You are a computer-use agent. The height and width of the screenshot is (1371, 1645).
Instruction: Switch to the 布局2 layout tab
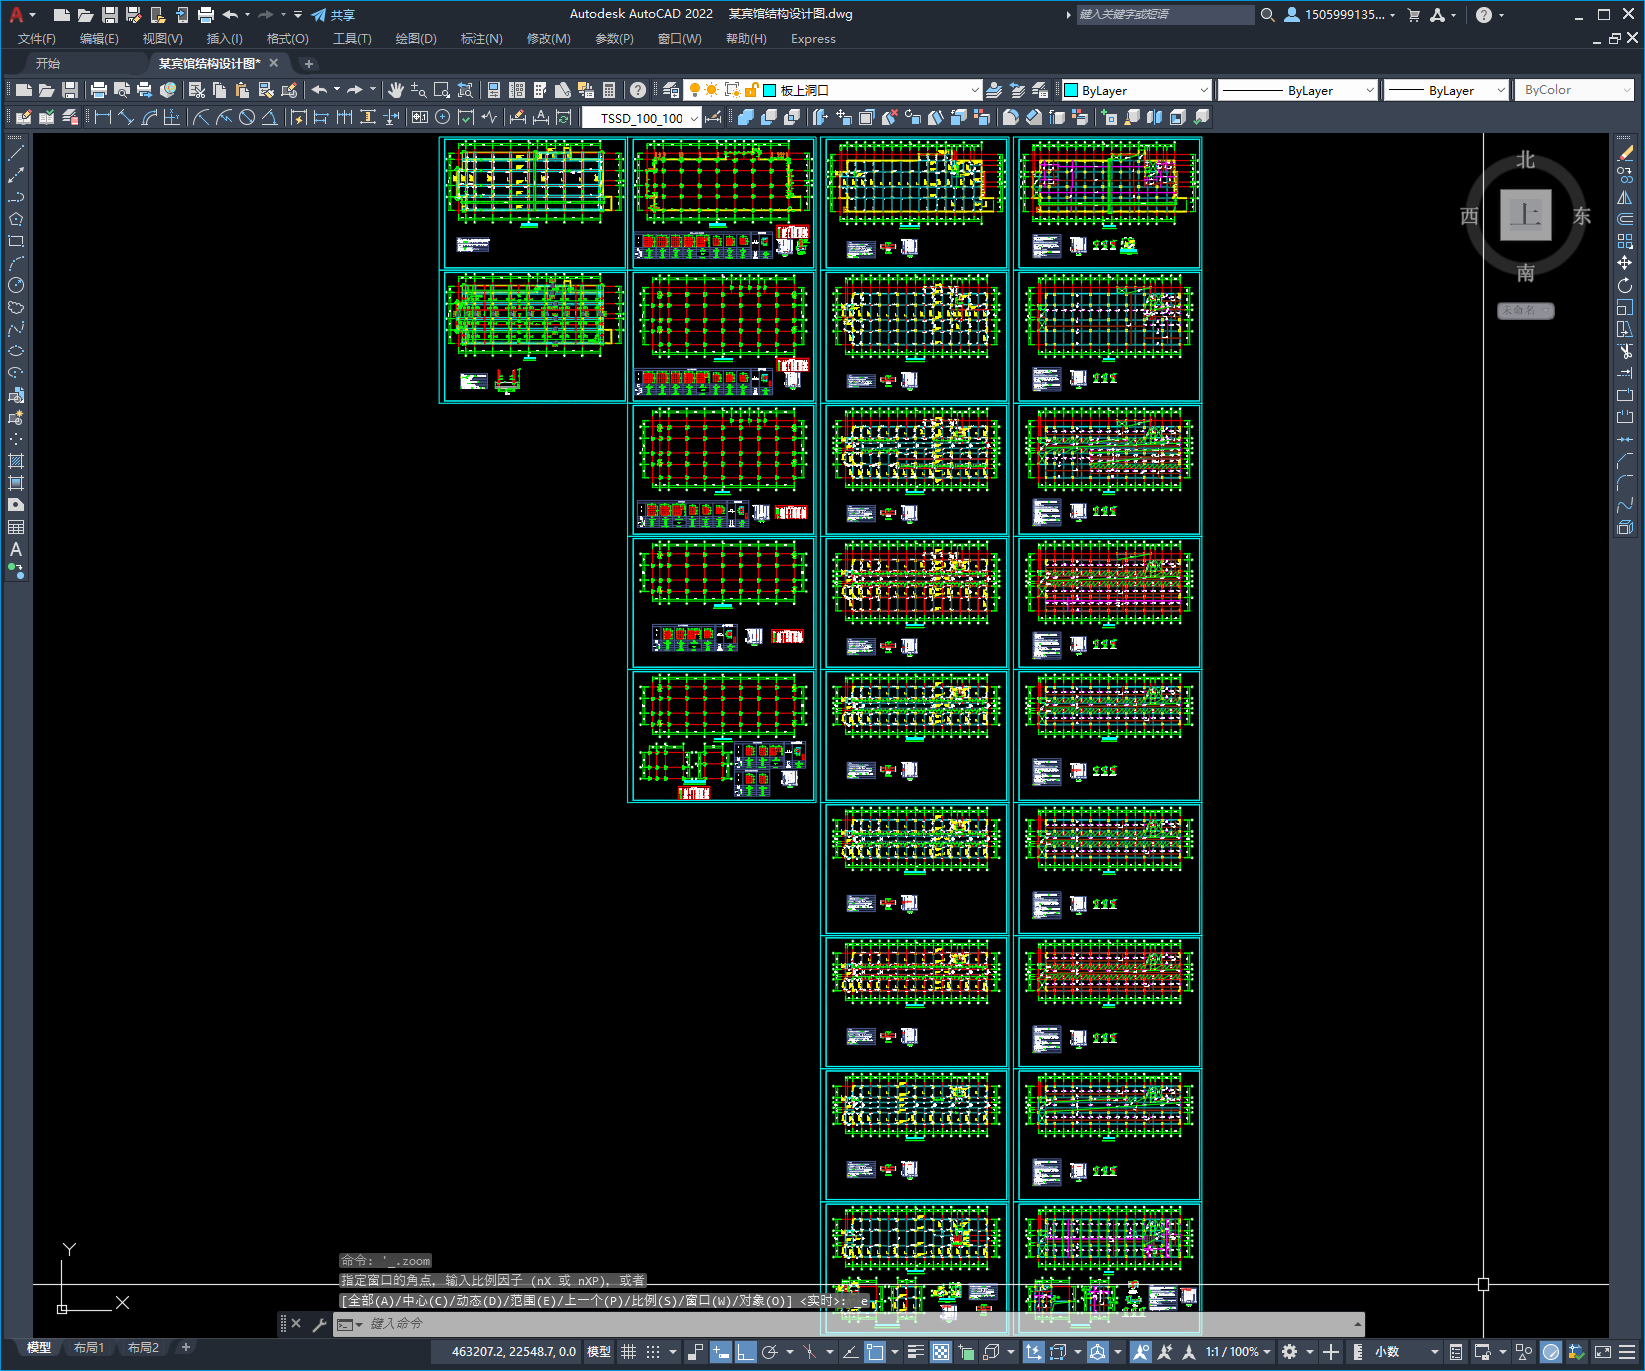[x=143, y=1348]
